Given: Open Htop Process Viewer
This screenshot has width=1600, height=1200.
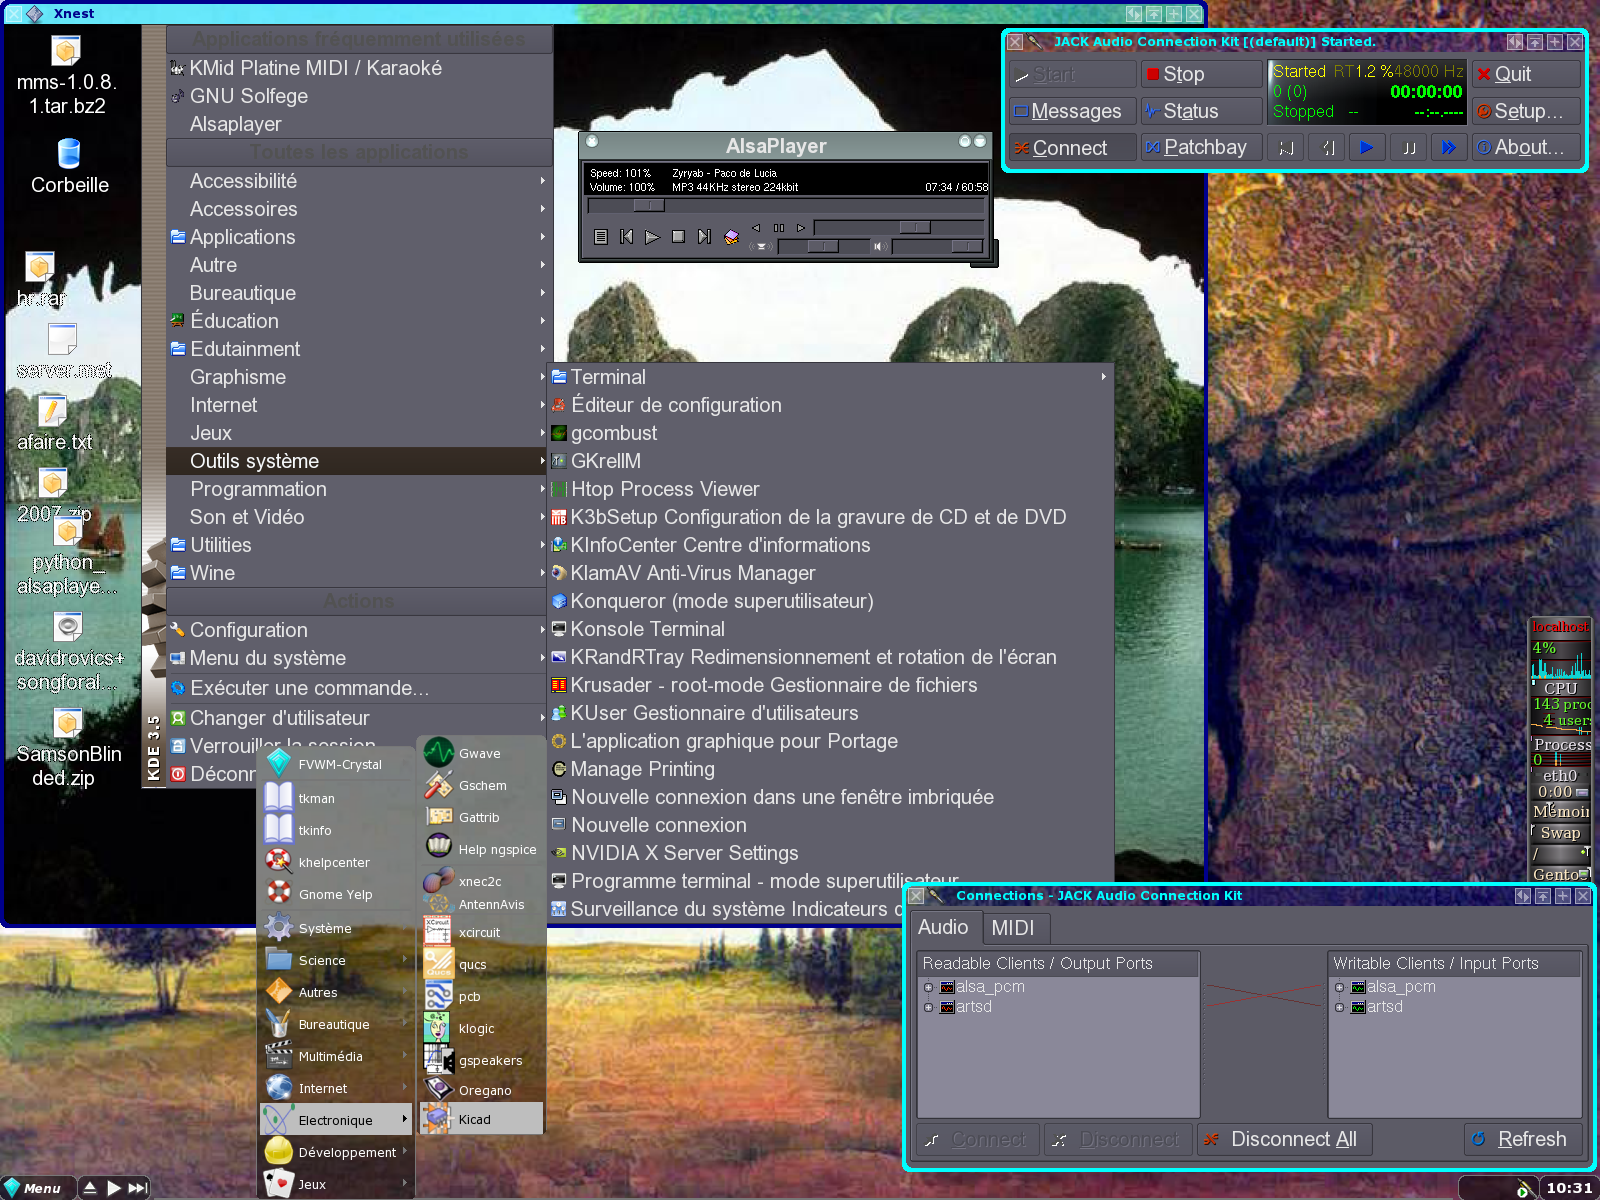Looking at the screenshot, I should click(830, 489).
